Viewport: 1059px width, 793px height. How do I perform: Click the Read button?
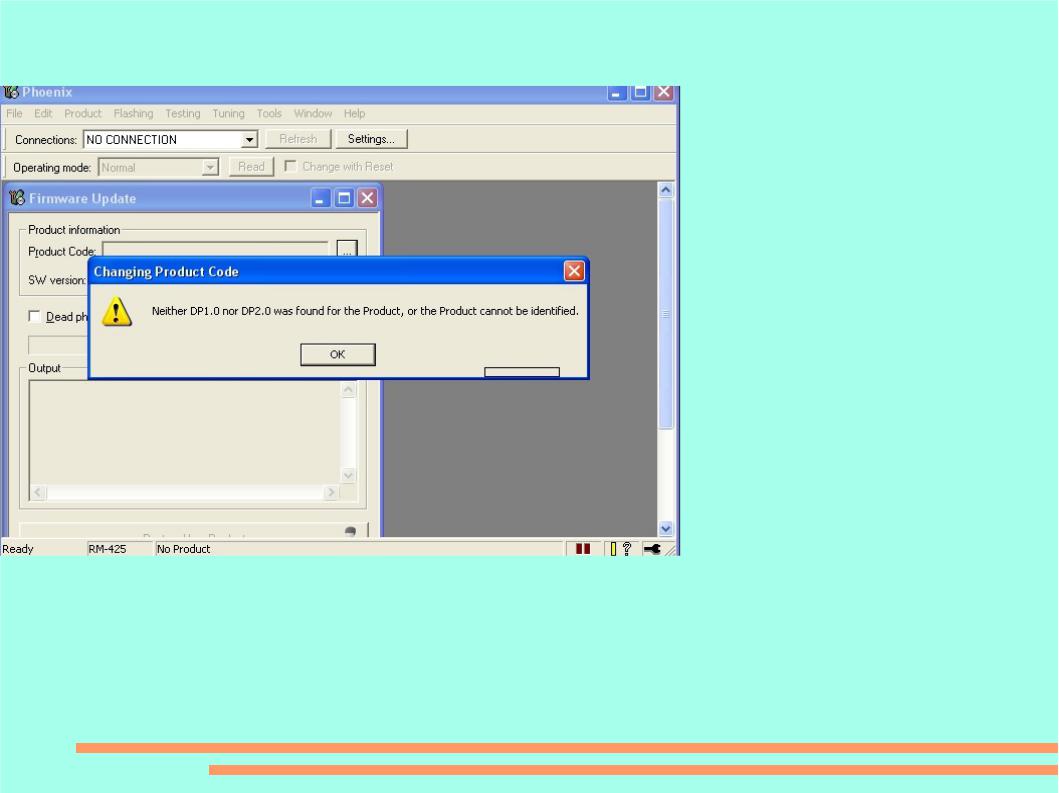251,166
